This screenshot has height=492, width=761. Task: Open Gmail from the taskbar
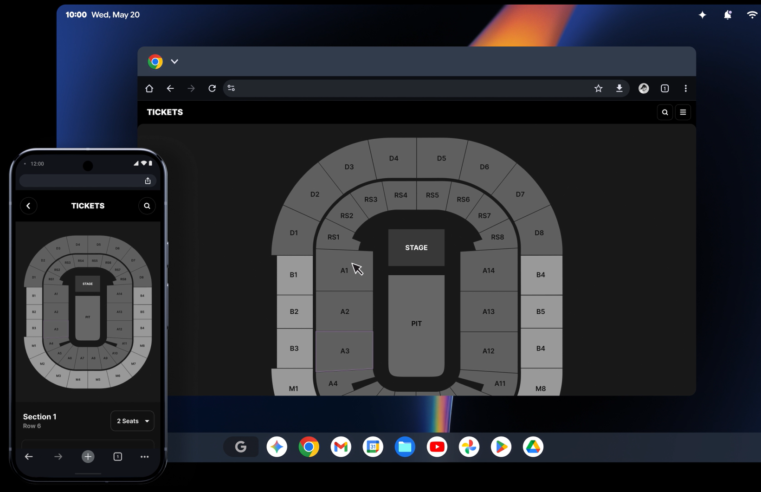pyautogui.click(x=341, y=447)
